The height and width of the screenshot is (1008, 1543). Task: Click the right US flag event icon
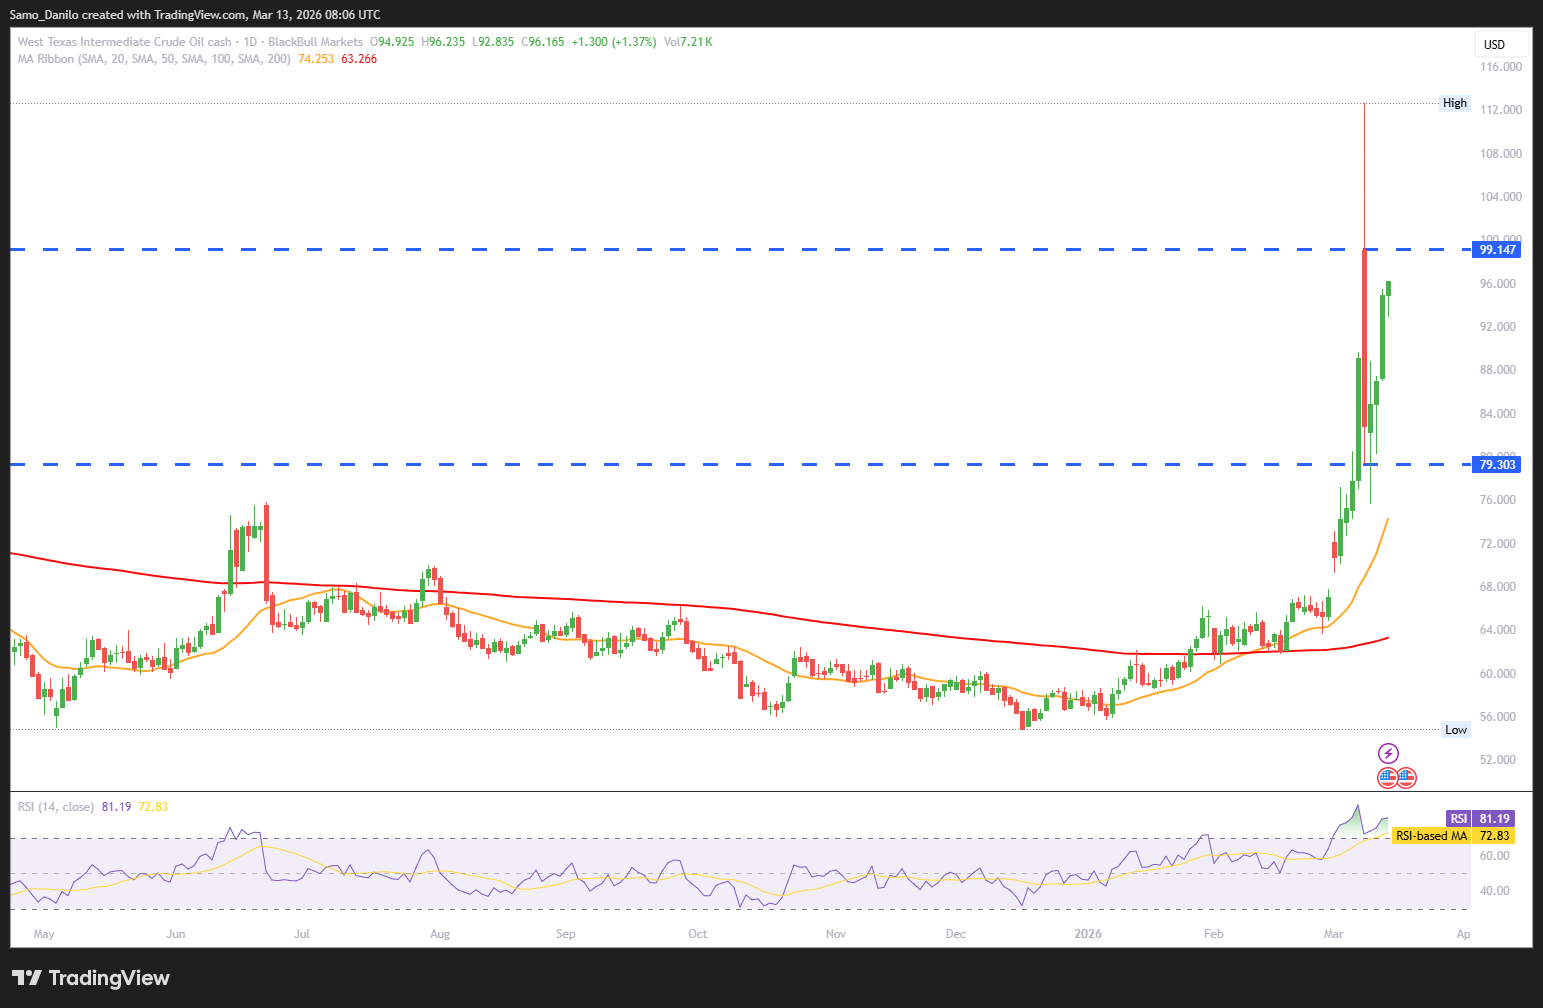1406,777
